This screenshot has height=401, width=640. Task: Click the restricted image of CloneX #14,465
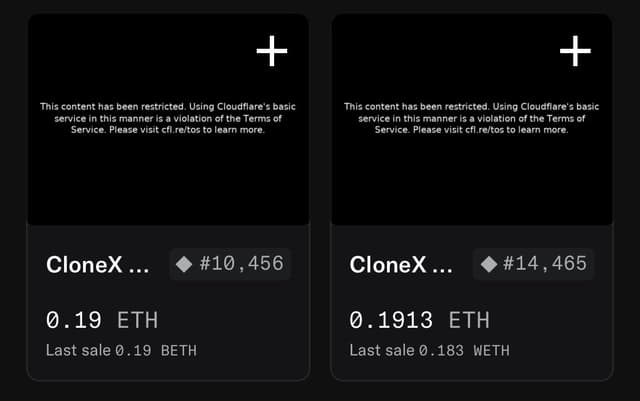coord(472,119)
